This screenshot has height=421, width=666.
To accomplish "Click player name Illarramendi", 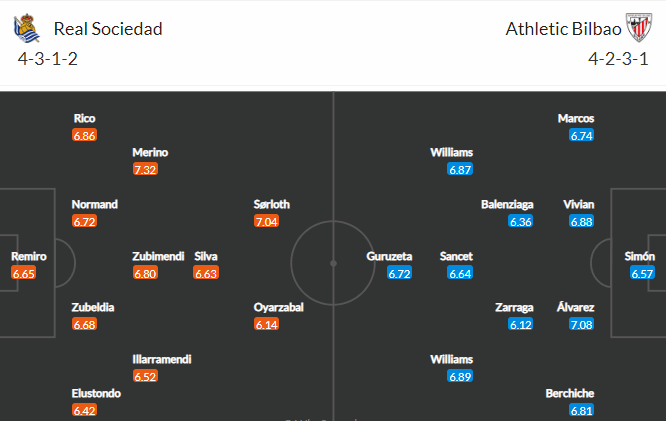I will (162, 359).
